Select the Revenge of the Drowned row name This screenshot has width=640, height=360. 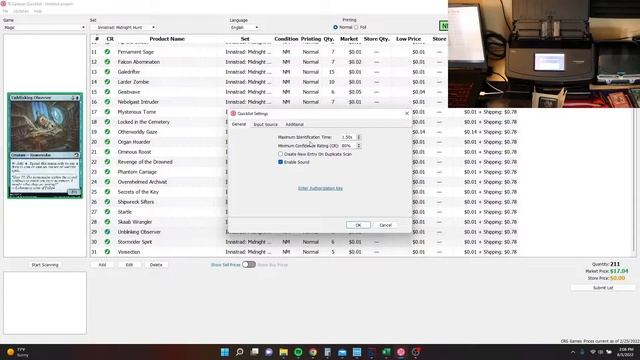145,162
